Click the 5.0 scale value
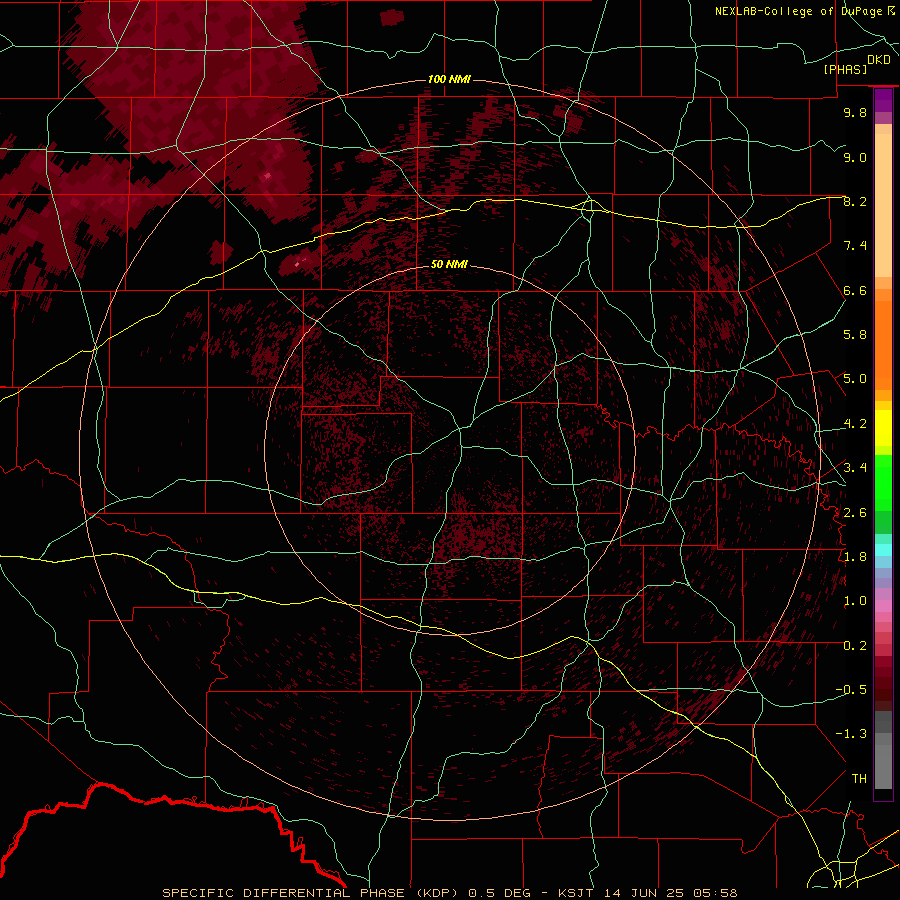The width and height of the screenshot is (900, 900). pyautogui.click(x=855, y=379)
